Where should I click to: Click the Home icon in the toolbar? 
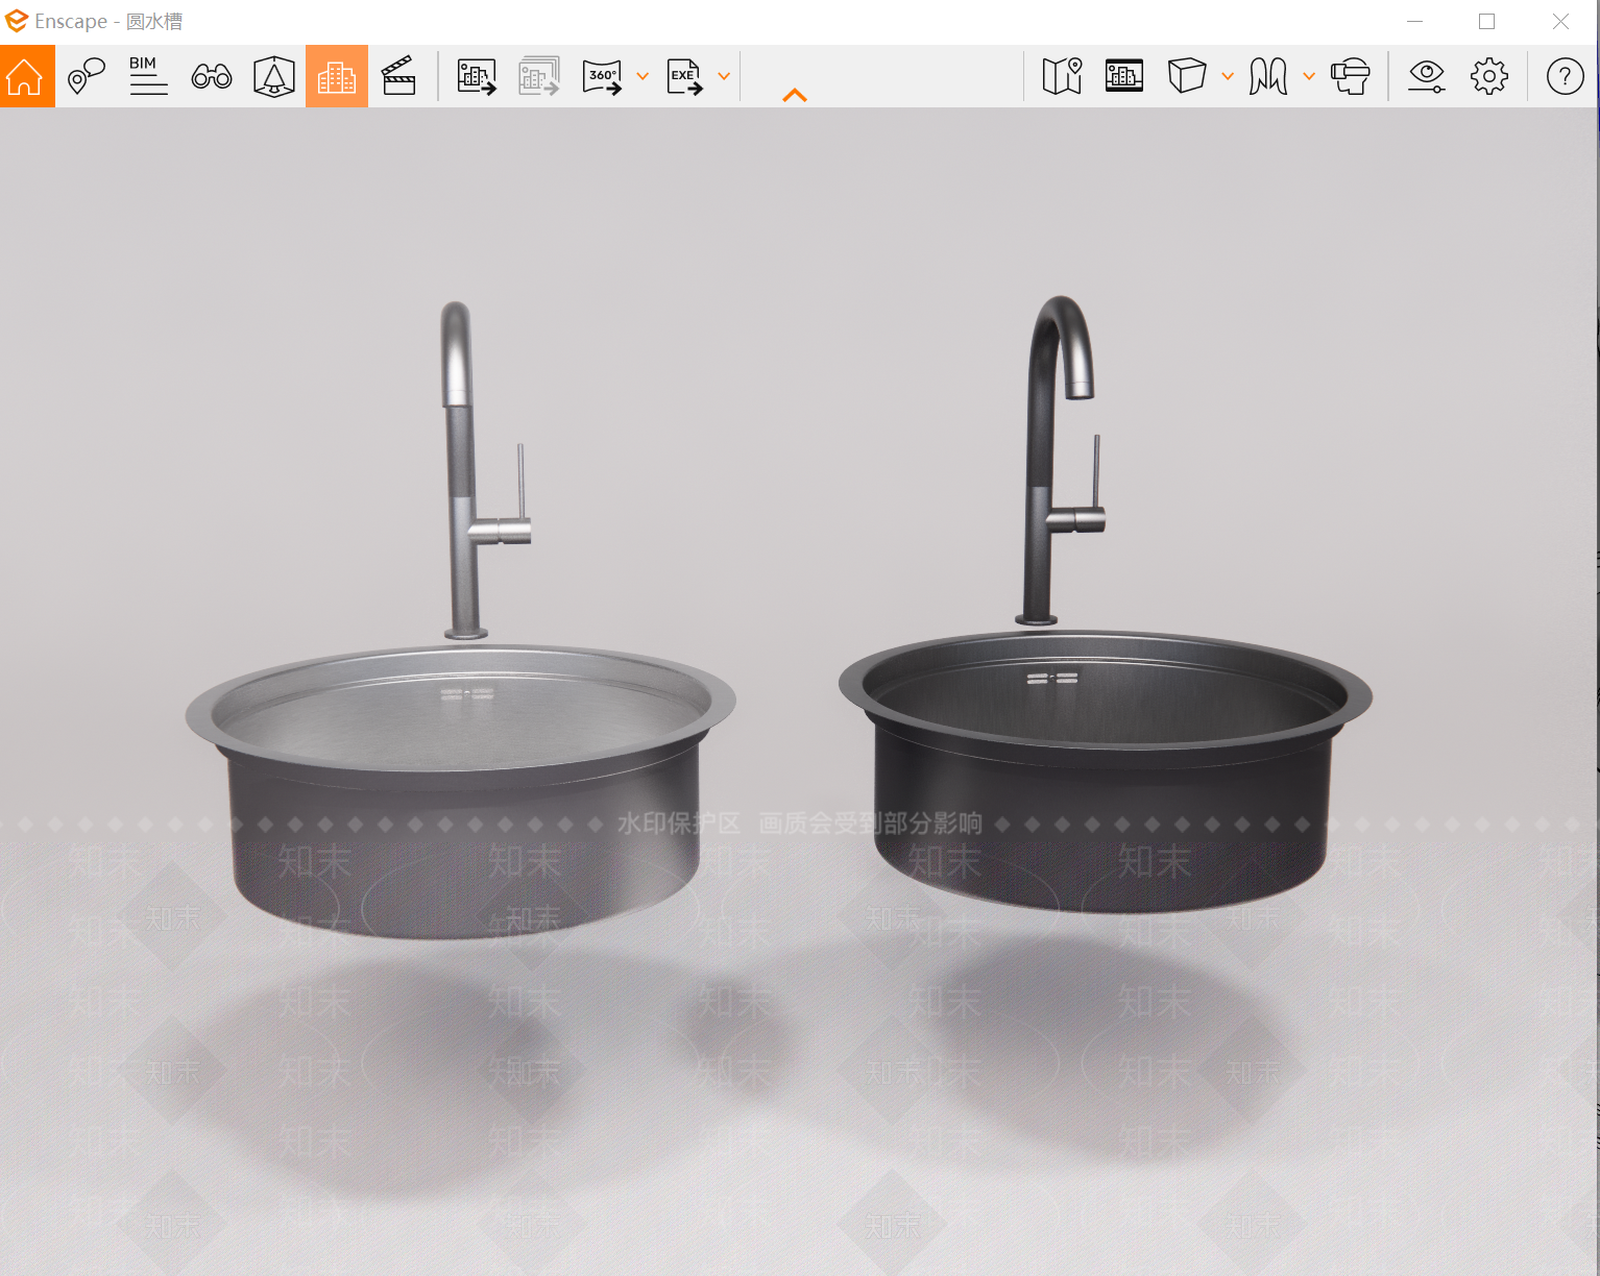(x=26, y=76)
